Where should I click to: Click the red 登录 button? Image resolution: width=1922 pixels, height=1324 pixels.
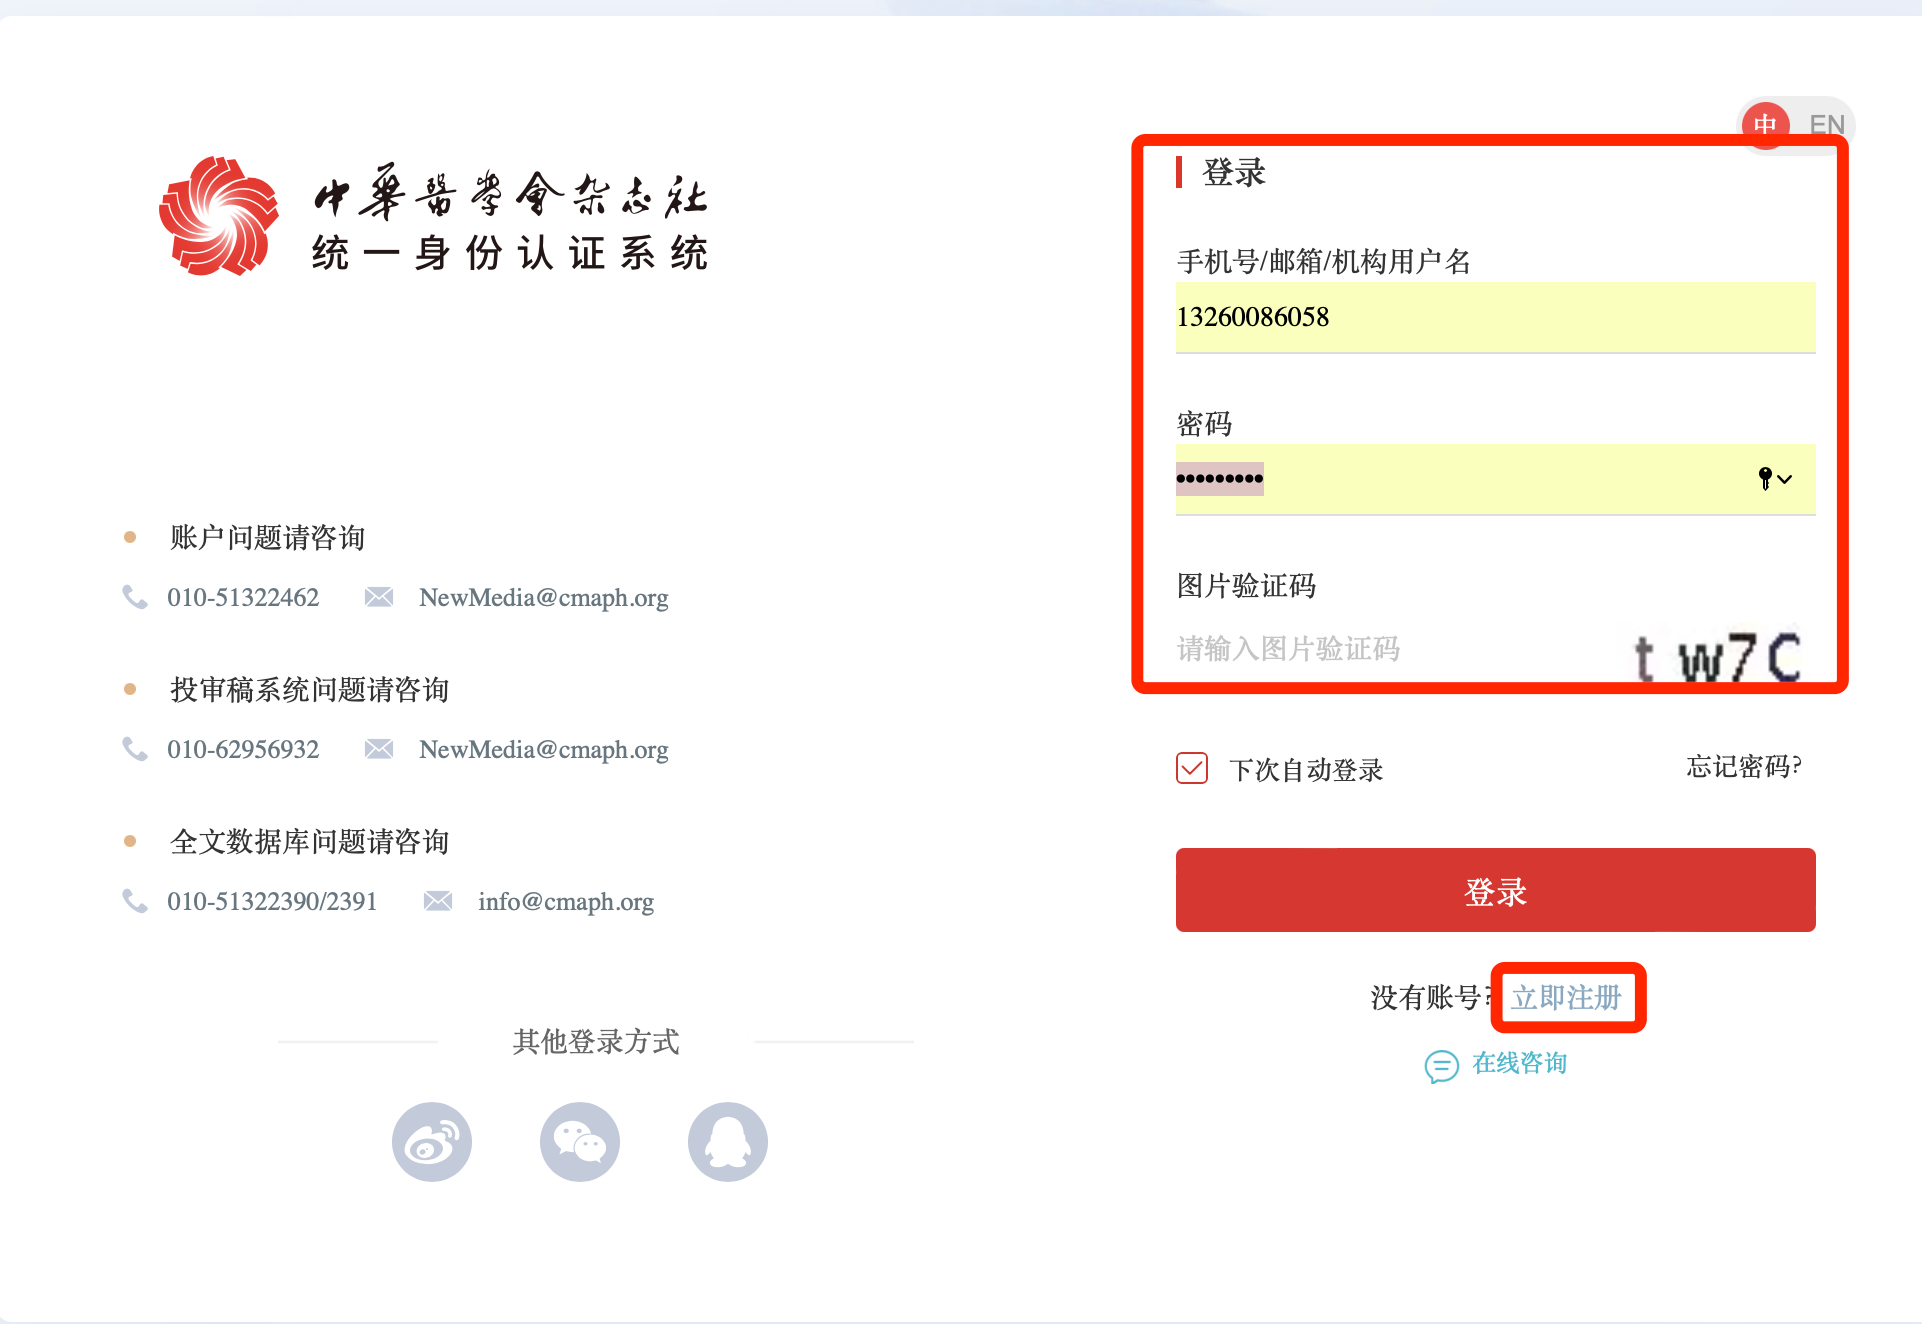[1495, 890]
